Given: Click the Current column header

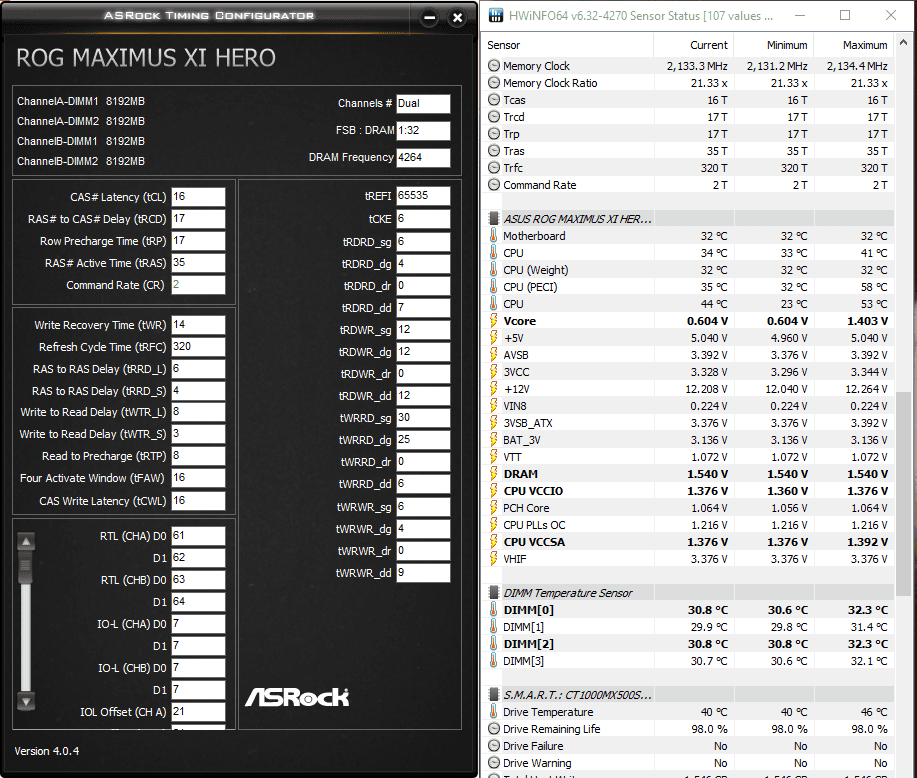Looking at the screenshot, I should click(x=693, y=45).
